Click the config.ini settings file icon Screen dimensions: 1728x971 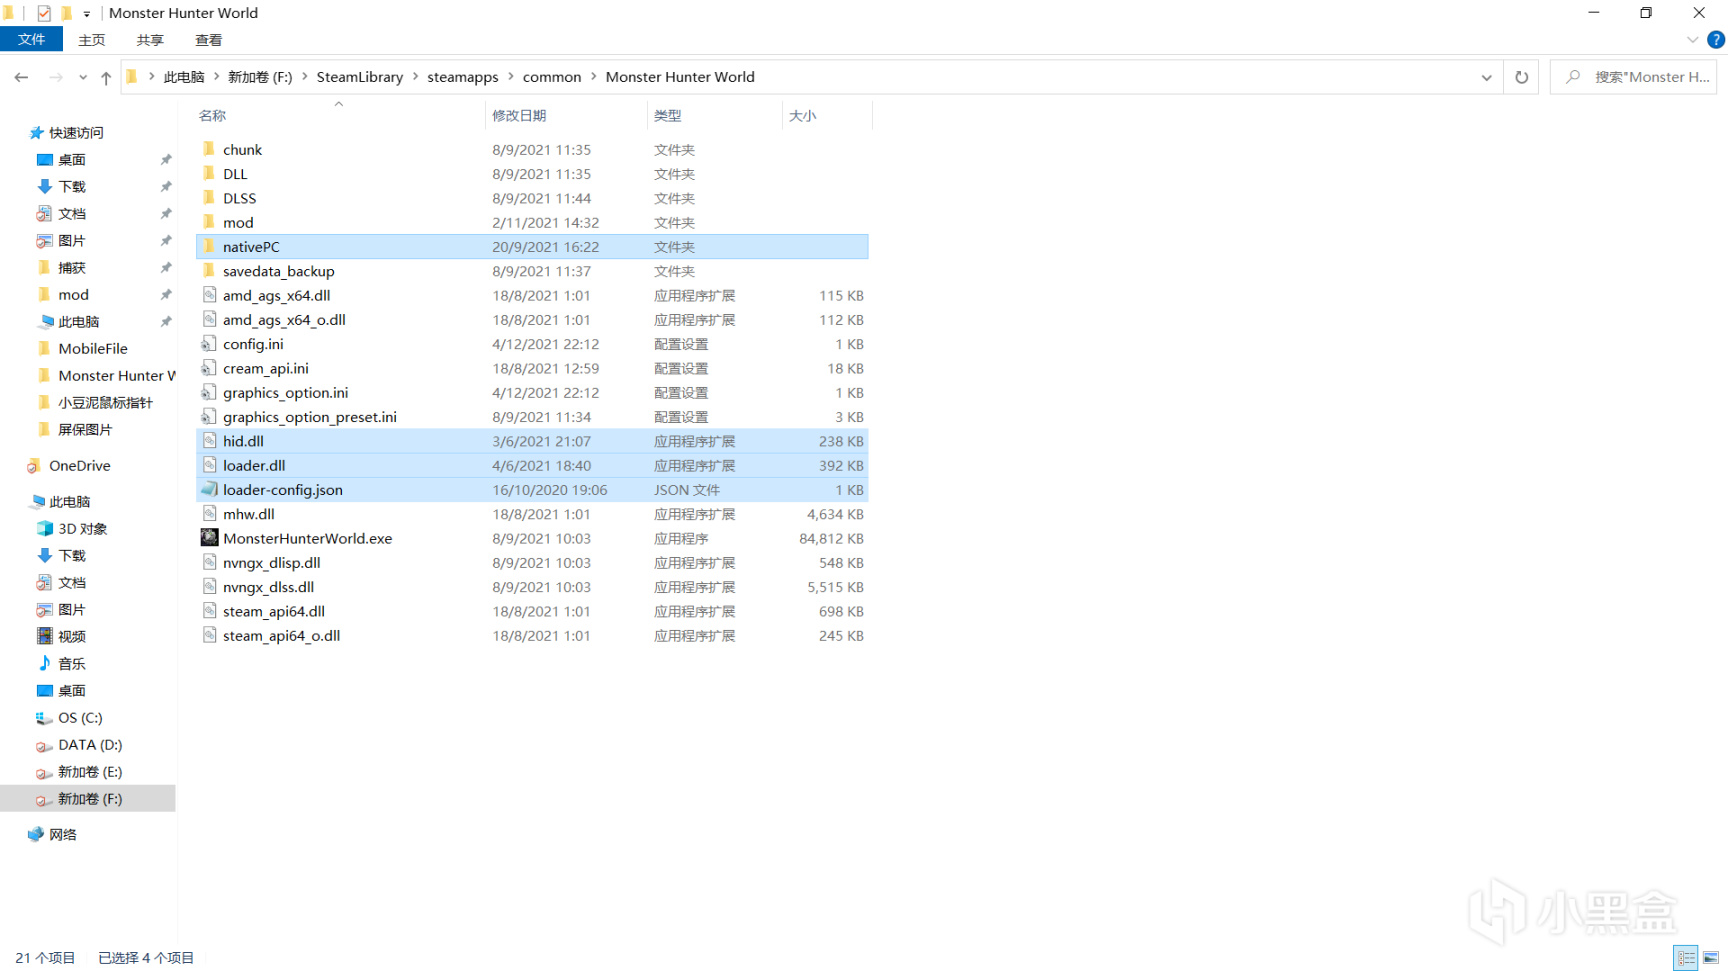[209, 344]
